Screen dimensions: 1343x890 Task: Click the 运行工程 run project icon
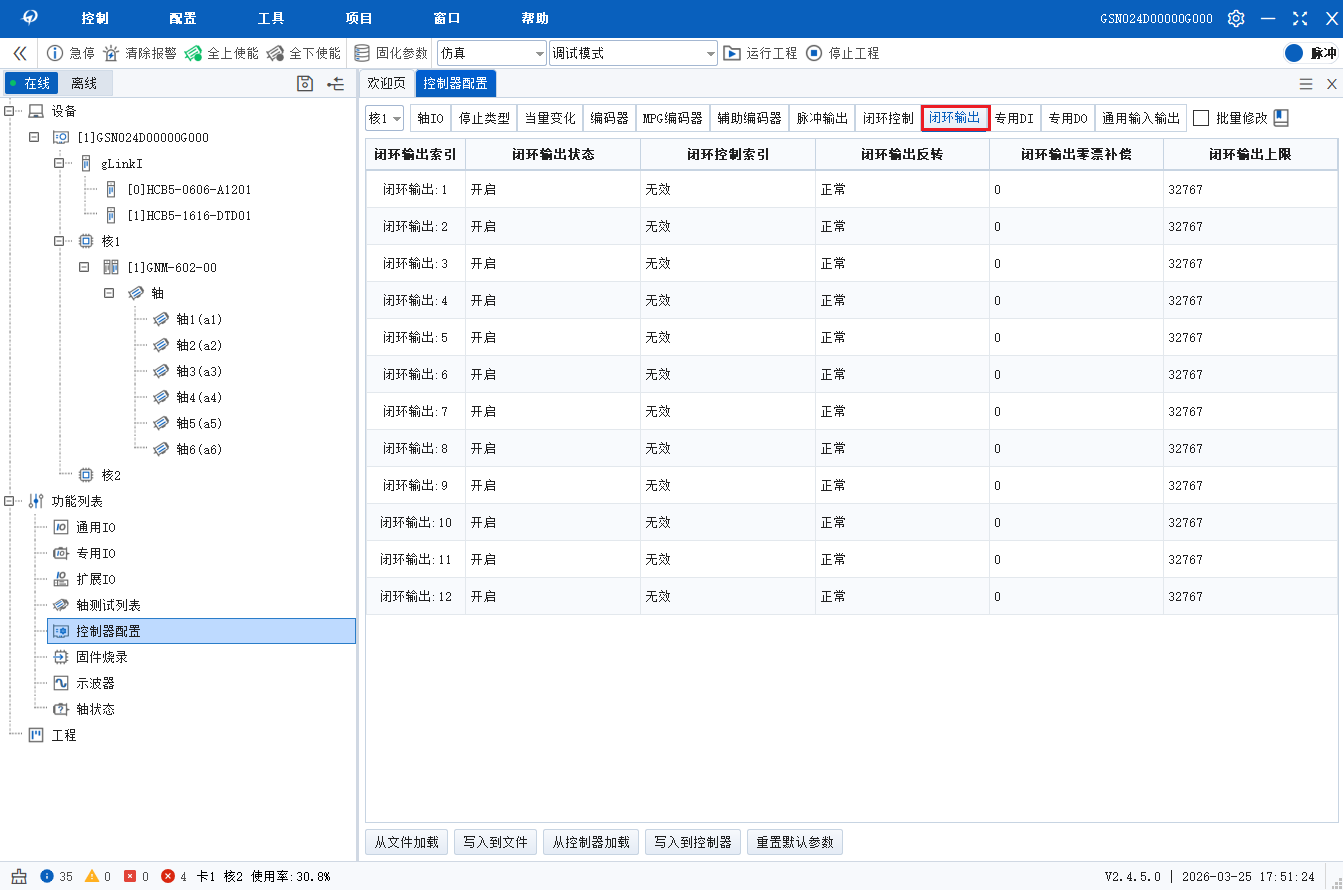coord(732,53)
